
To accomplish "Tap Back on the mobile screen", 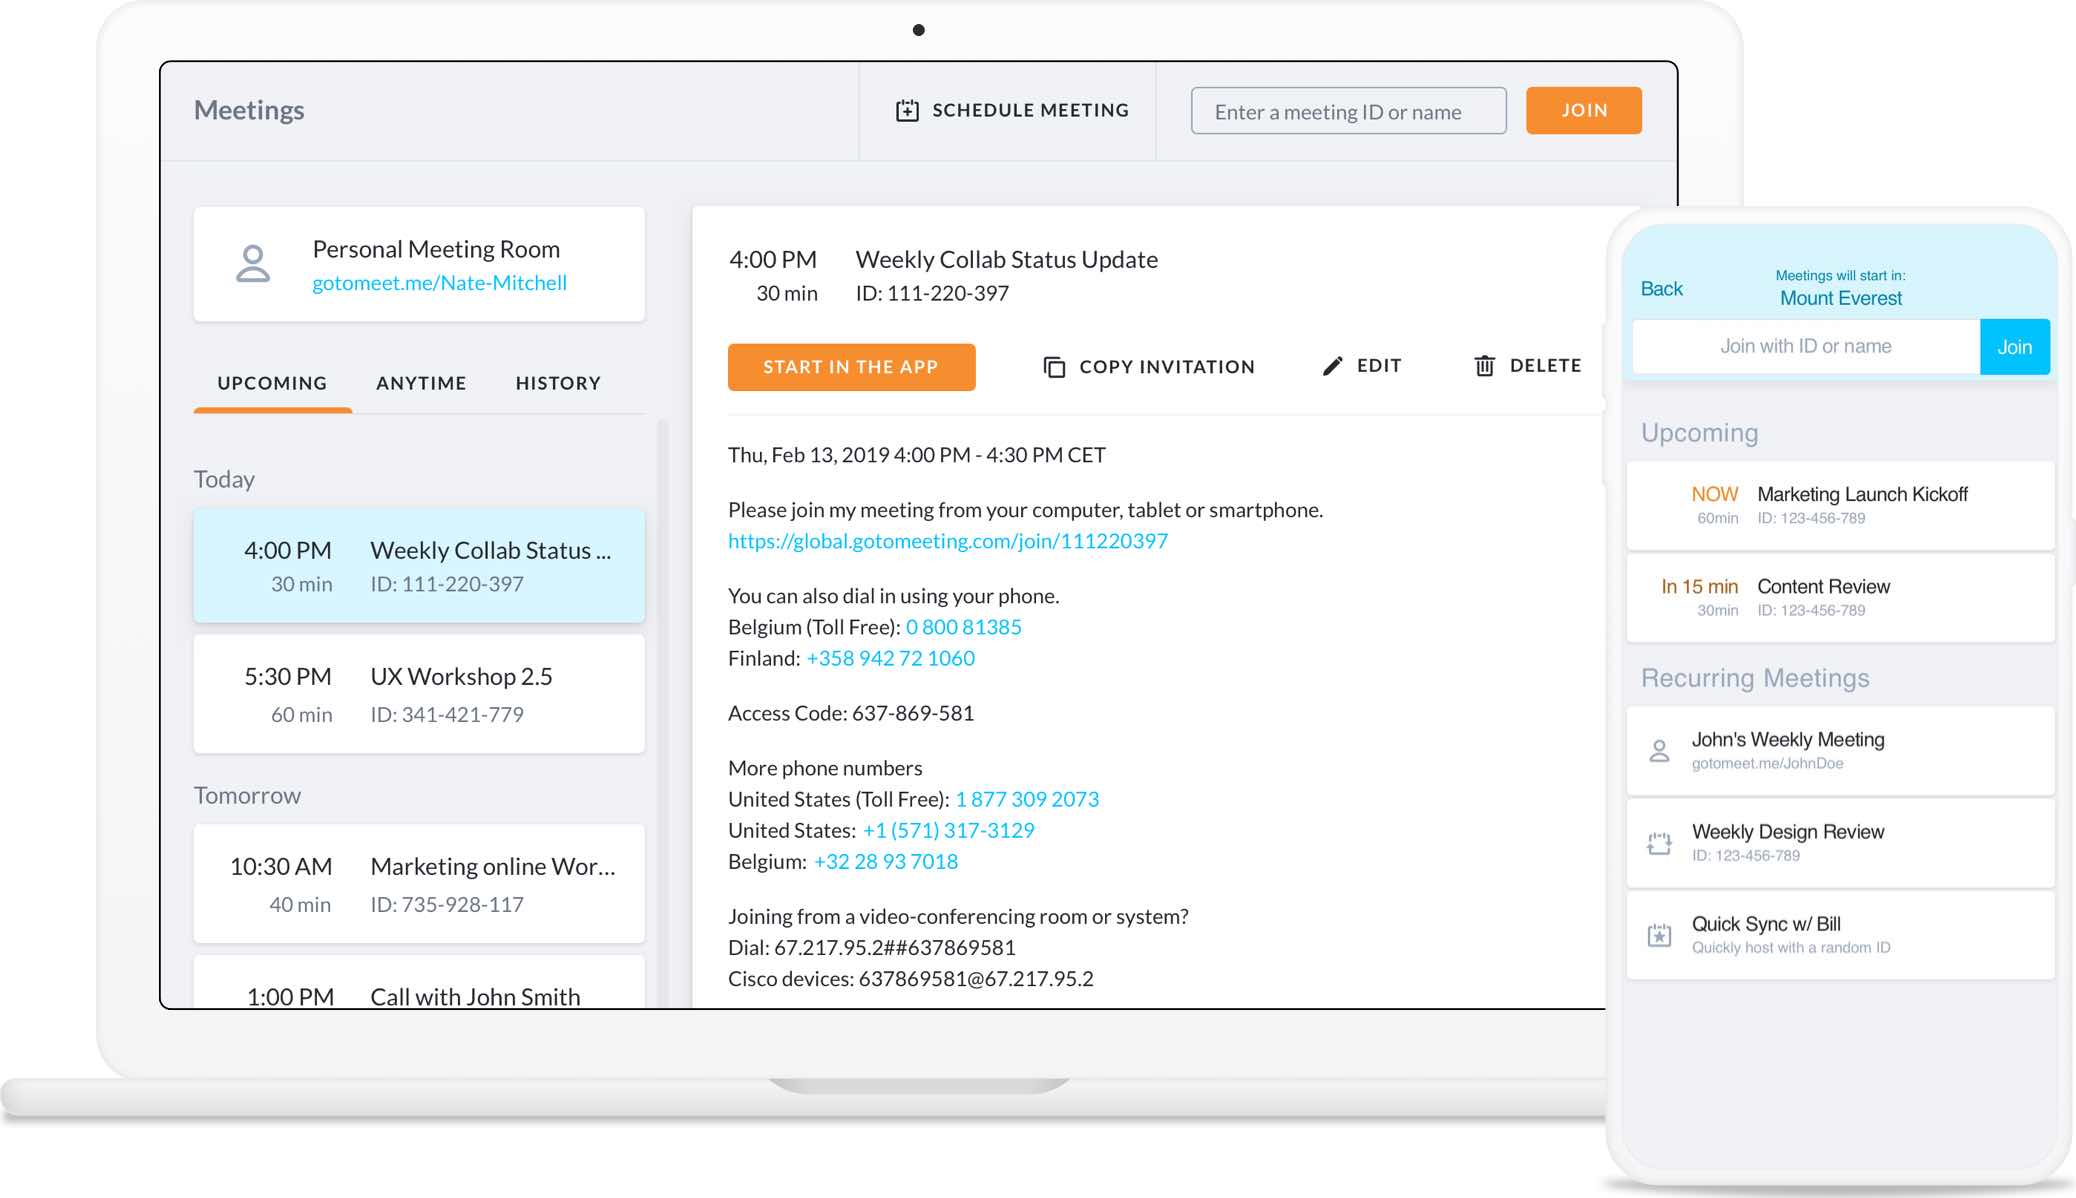I will click(1662, 288).
